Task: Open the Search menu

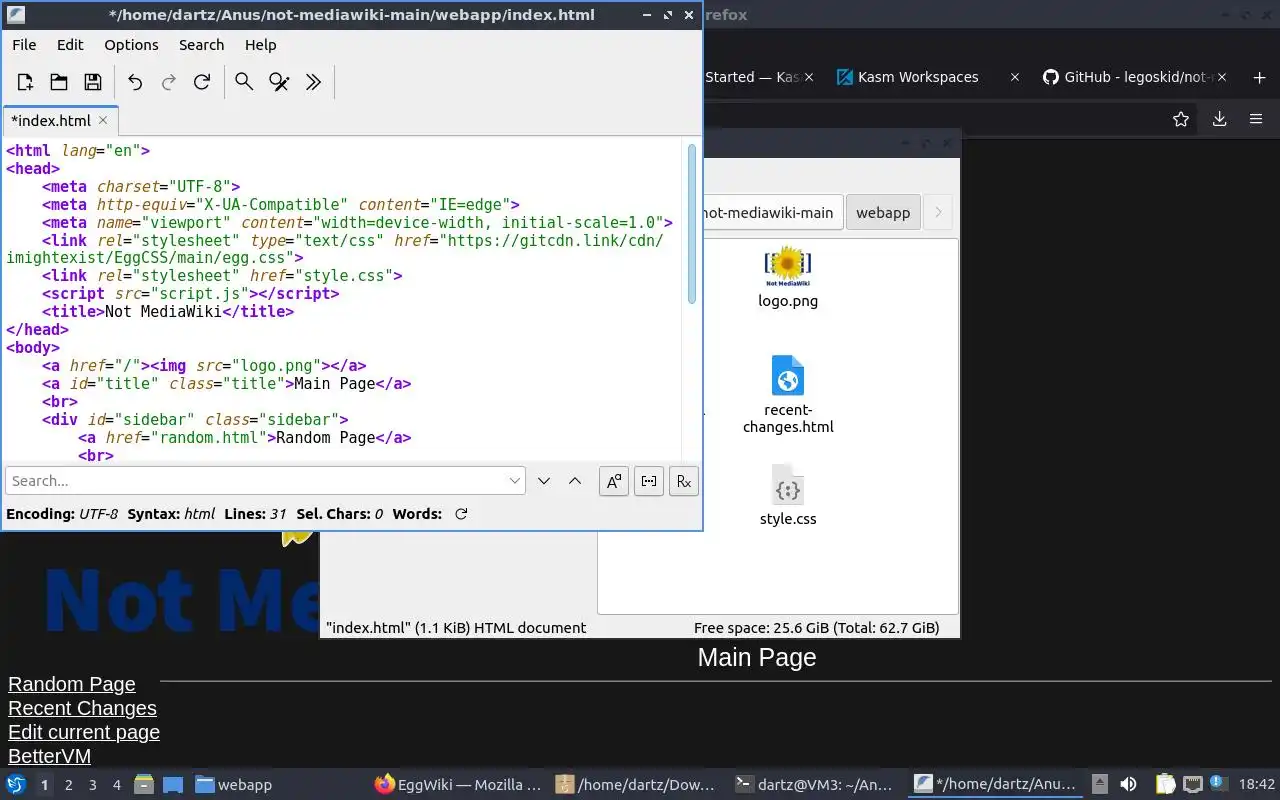Action: click(x=201, y=45)
